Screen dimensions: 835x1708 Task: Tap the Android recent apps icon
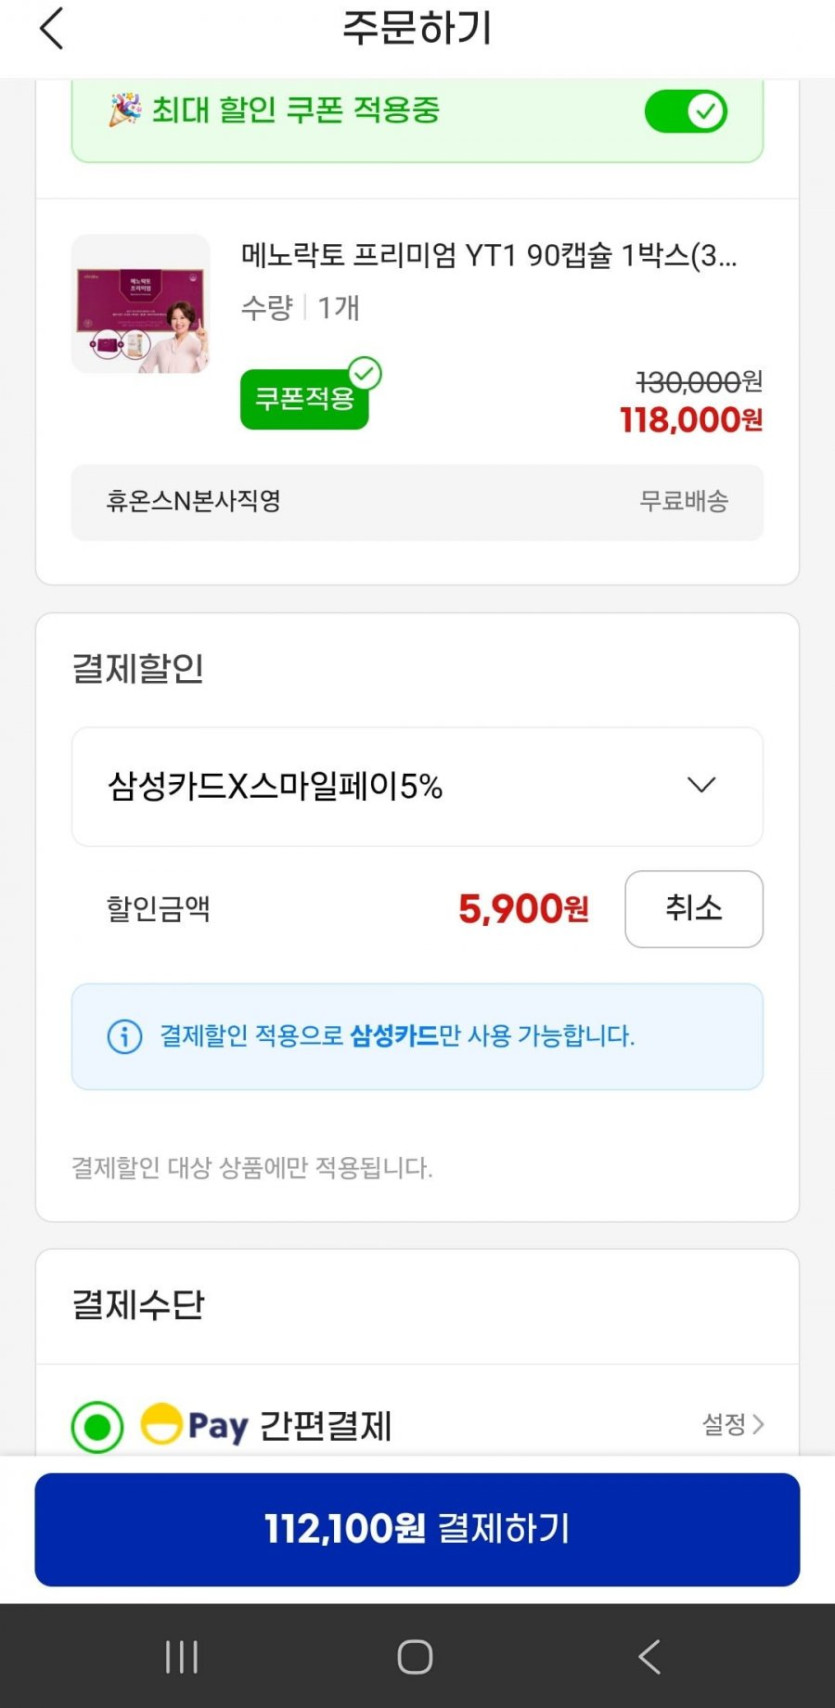tap(181, 1656)
